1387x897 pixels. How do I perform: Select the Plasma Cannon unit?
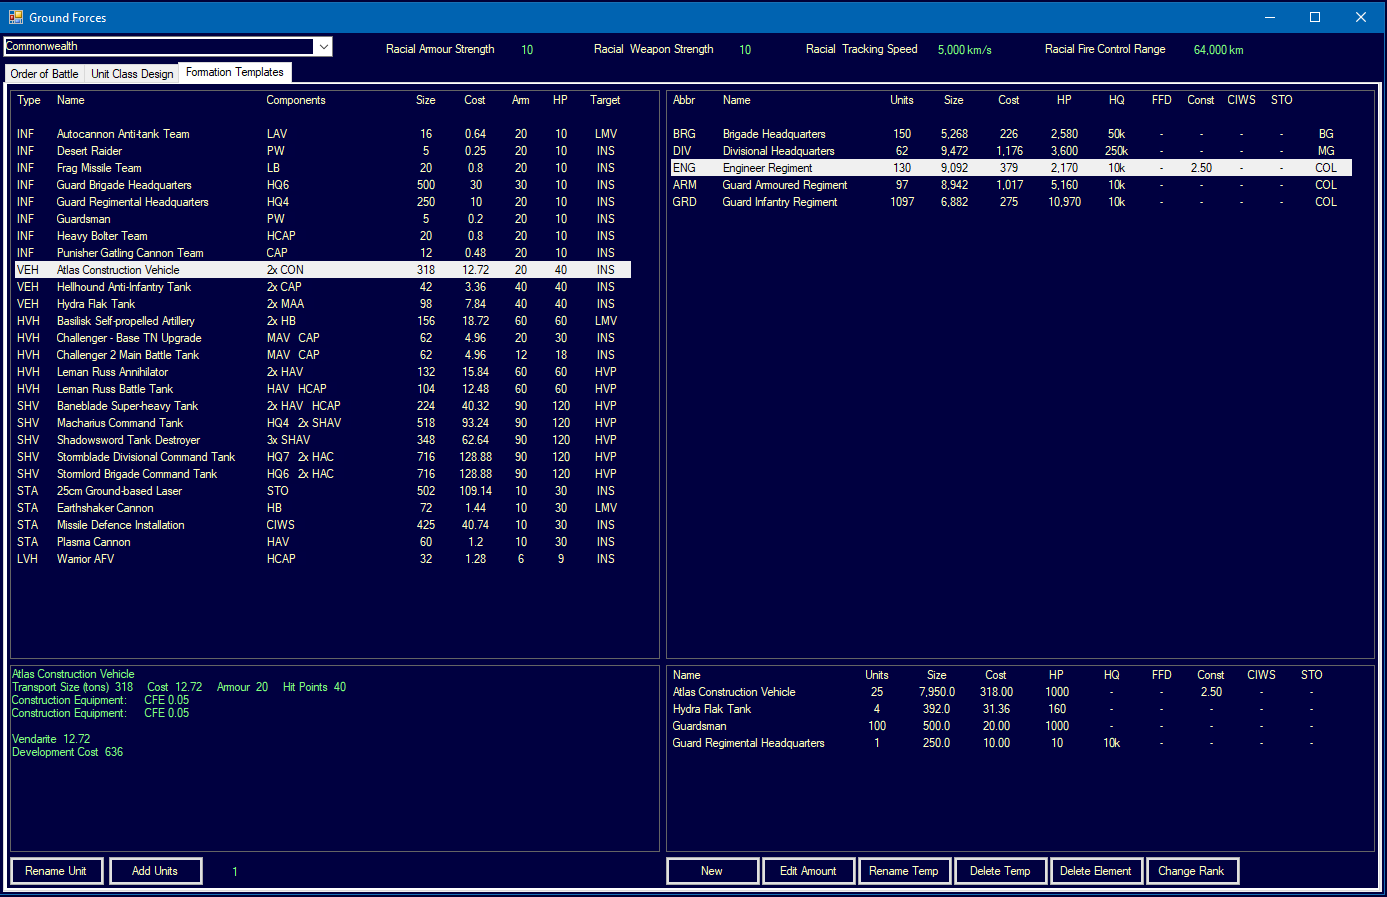323,542
